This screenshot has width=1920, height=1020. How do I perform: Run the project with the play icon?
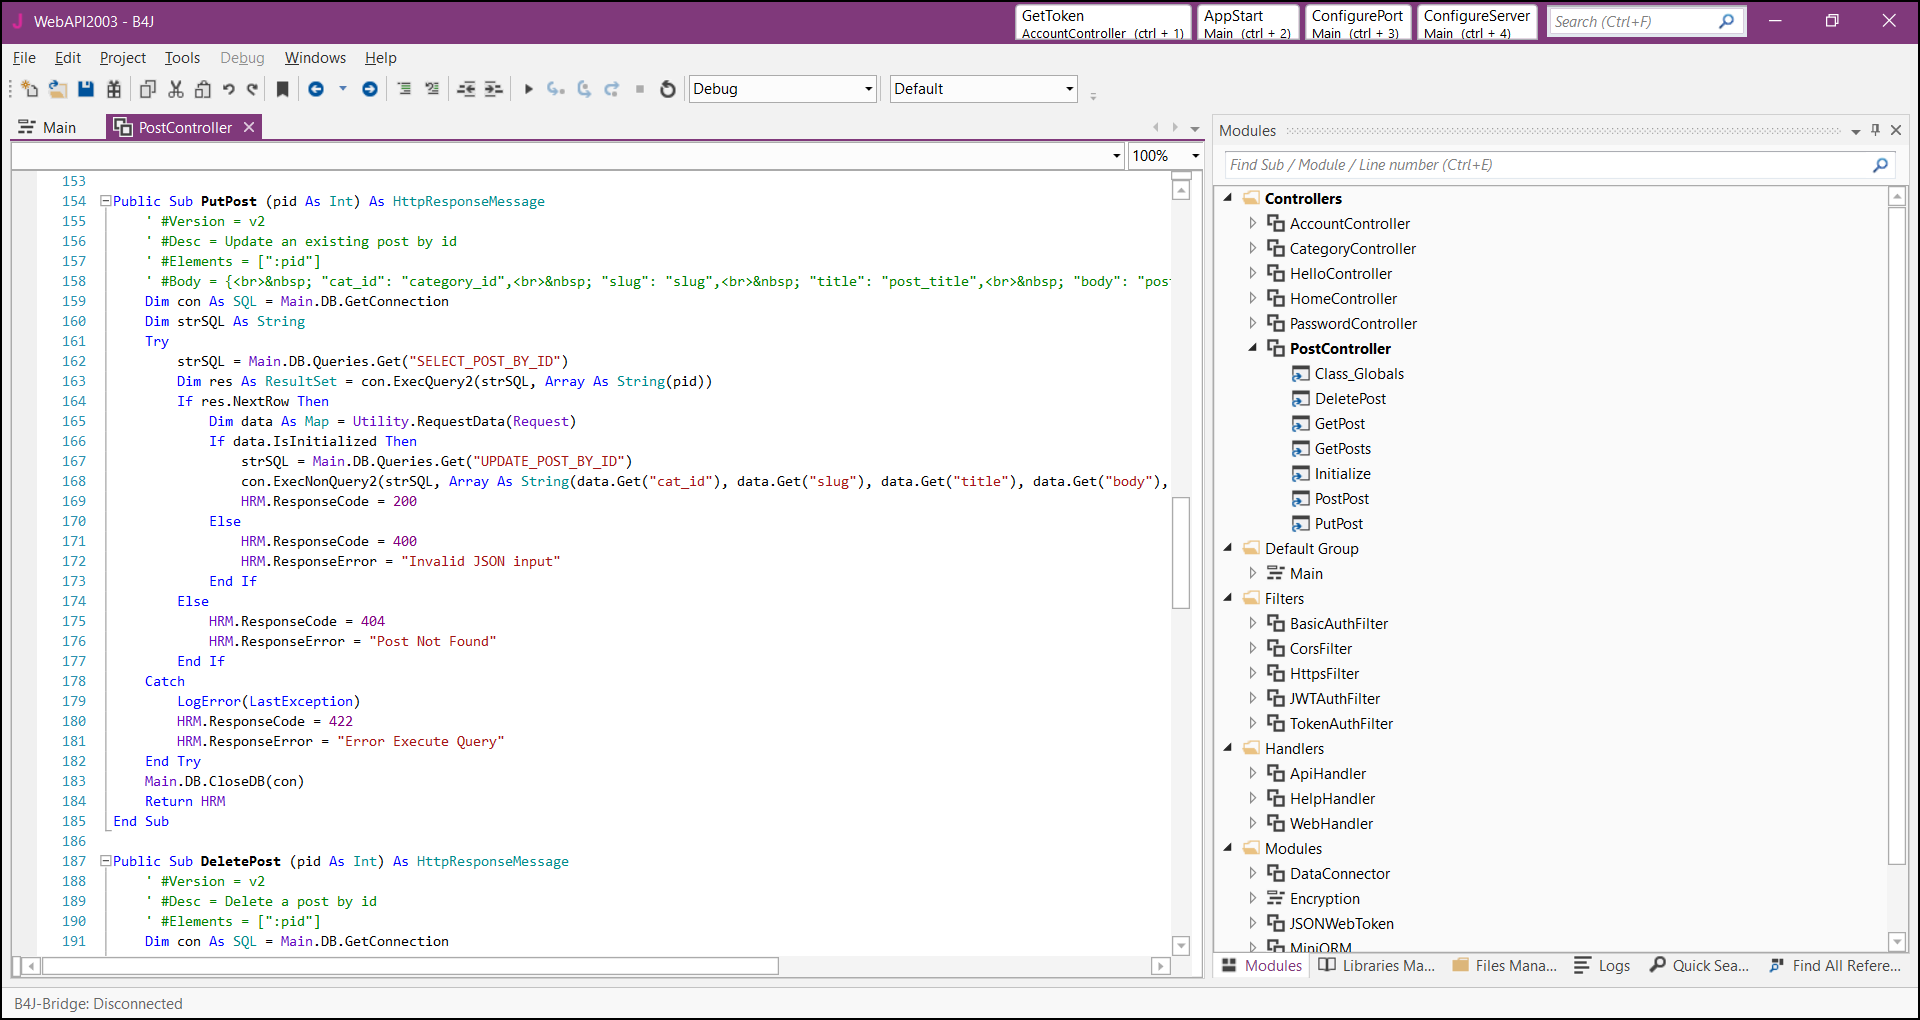coord(528,89)
